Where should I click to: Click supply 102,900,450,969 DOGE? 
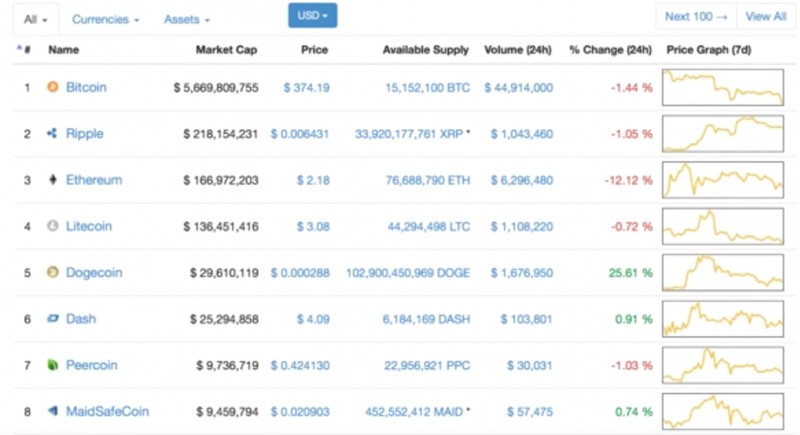[408, 273]
